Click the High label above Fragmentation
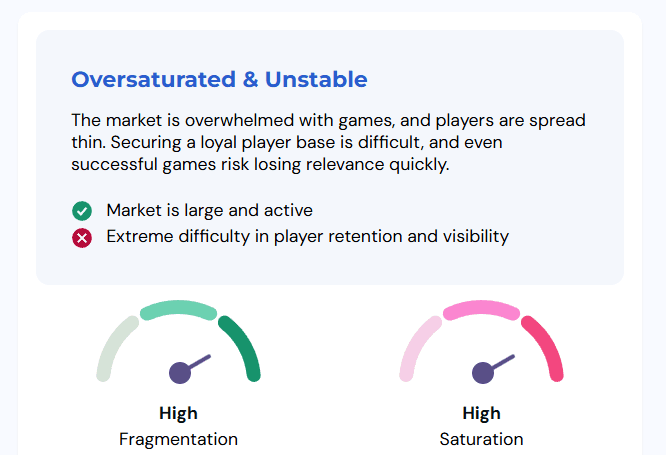The height and width of the screenshot is (455, 666). pos(178,413)
